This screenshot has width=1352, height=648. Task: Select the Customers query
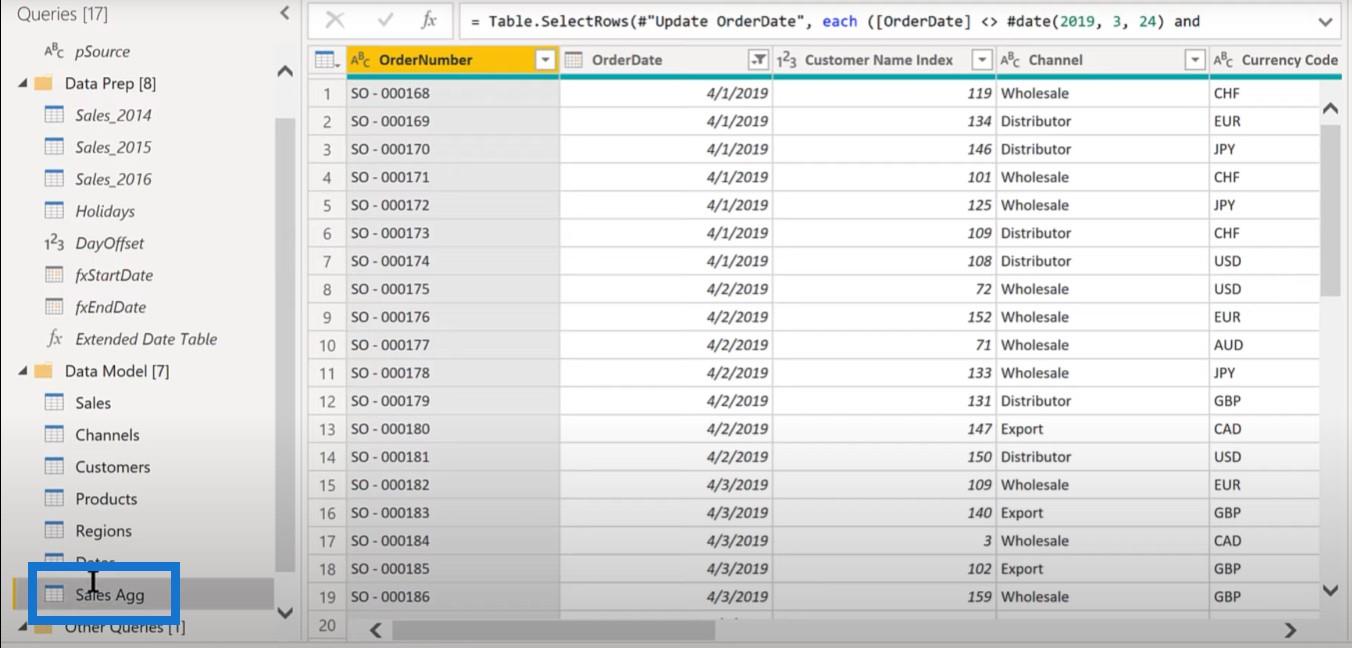[x=112, y=467]
